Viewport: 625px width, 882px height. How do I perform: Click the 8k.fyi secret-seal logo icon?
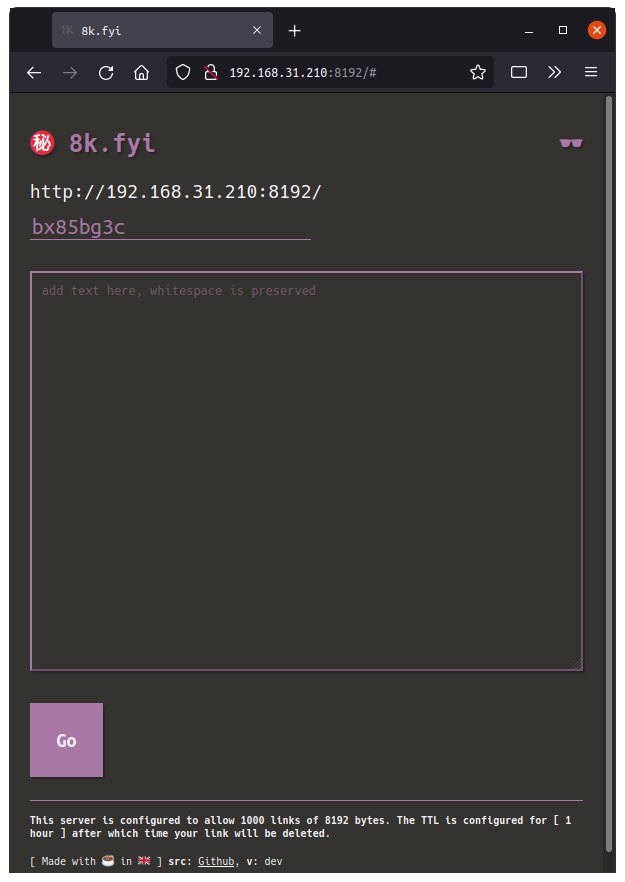42,142
